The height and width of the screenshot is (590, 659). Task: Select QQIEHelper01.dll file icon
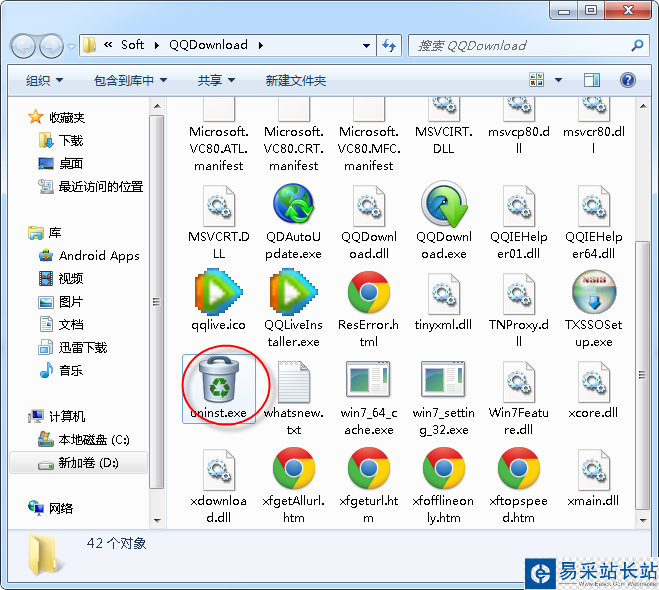[519, 206]
